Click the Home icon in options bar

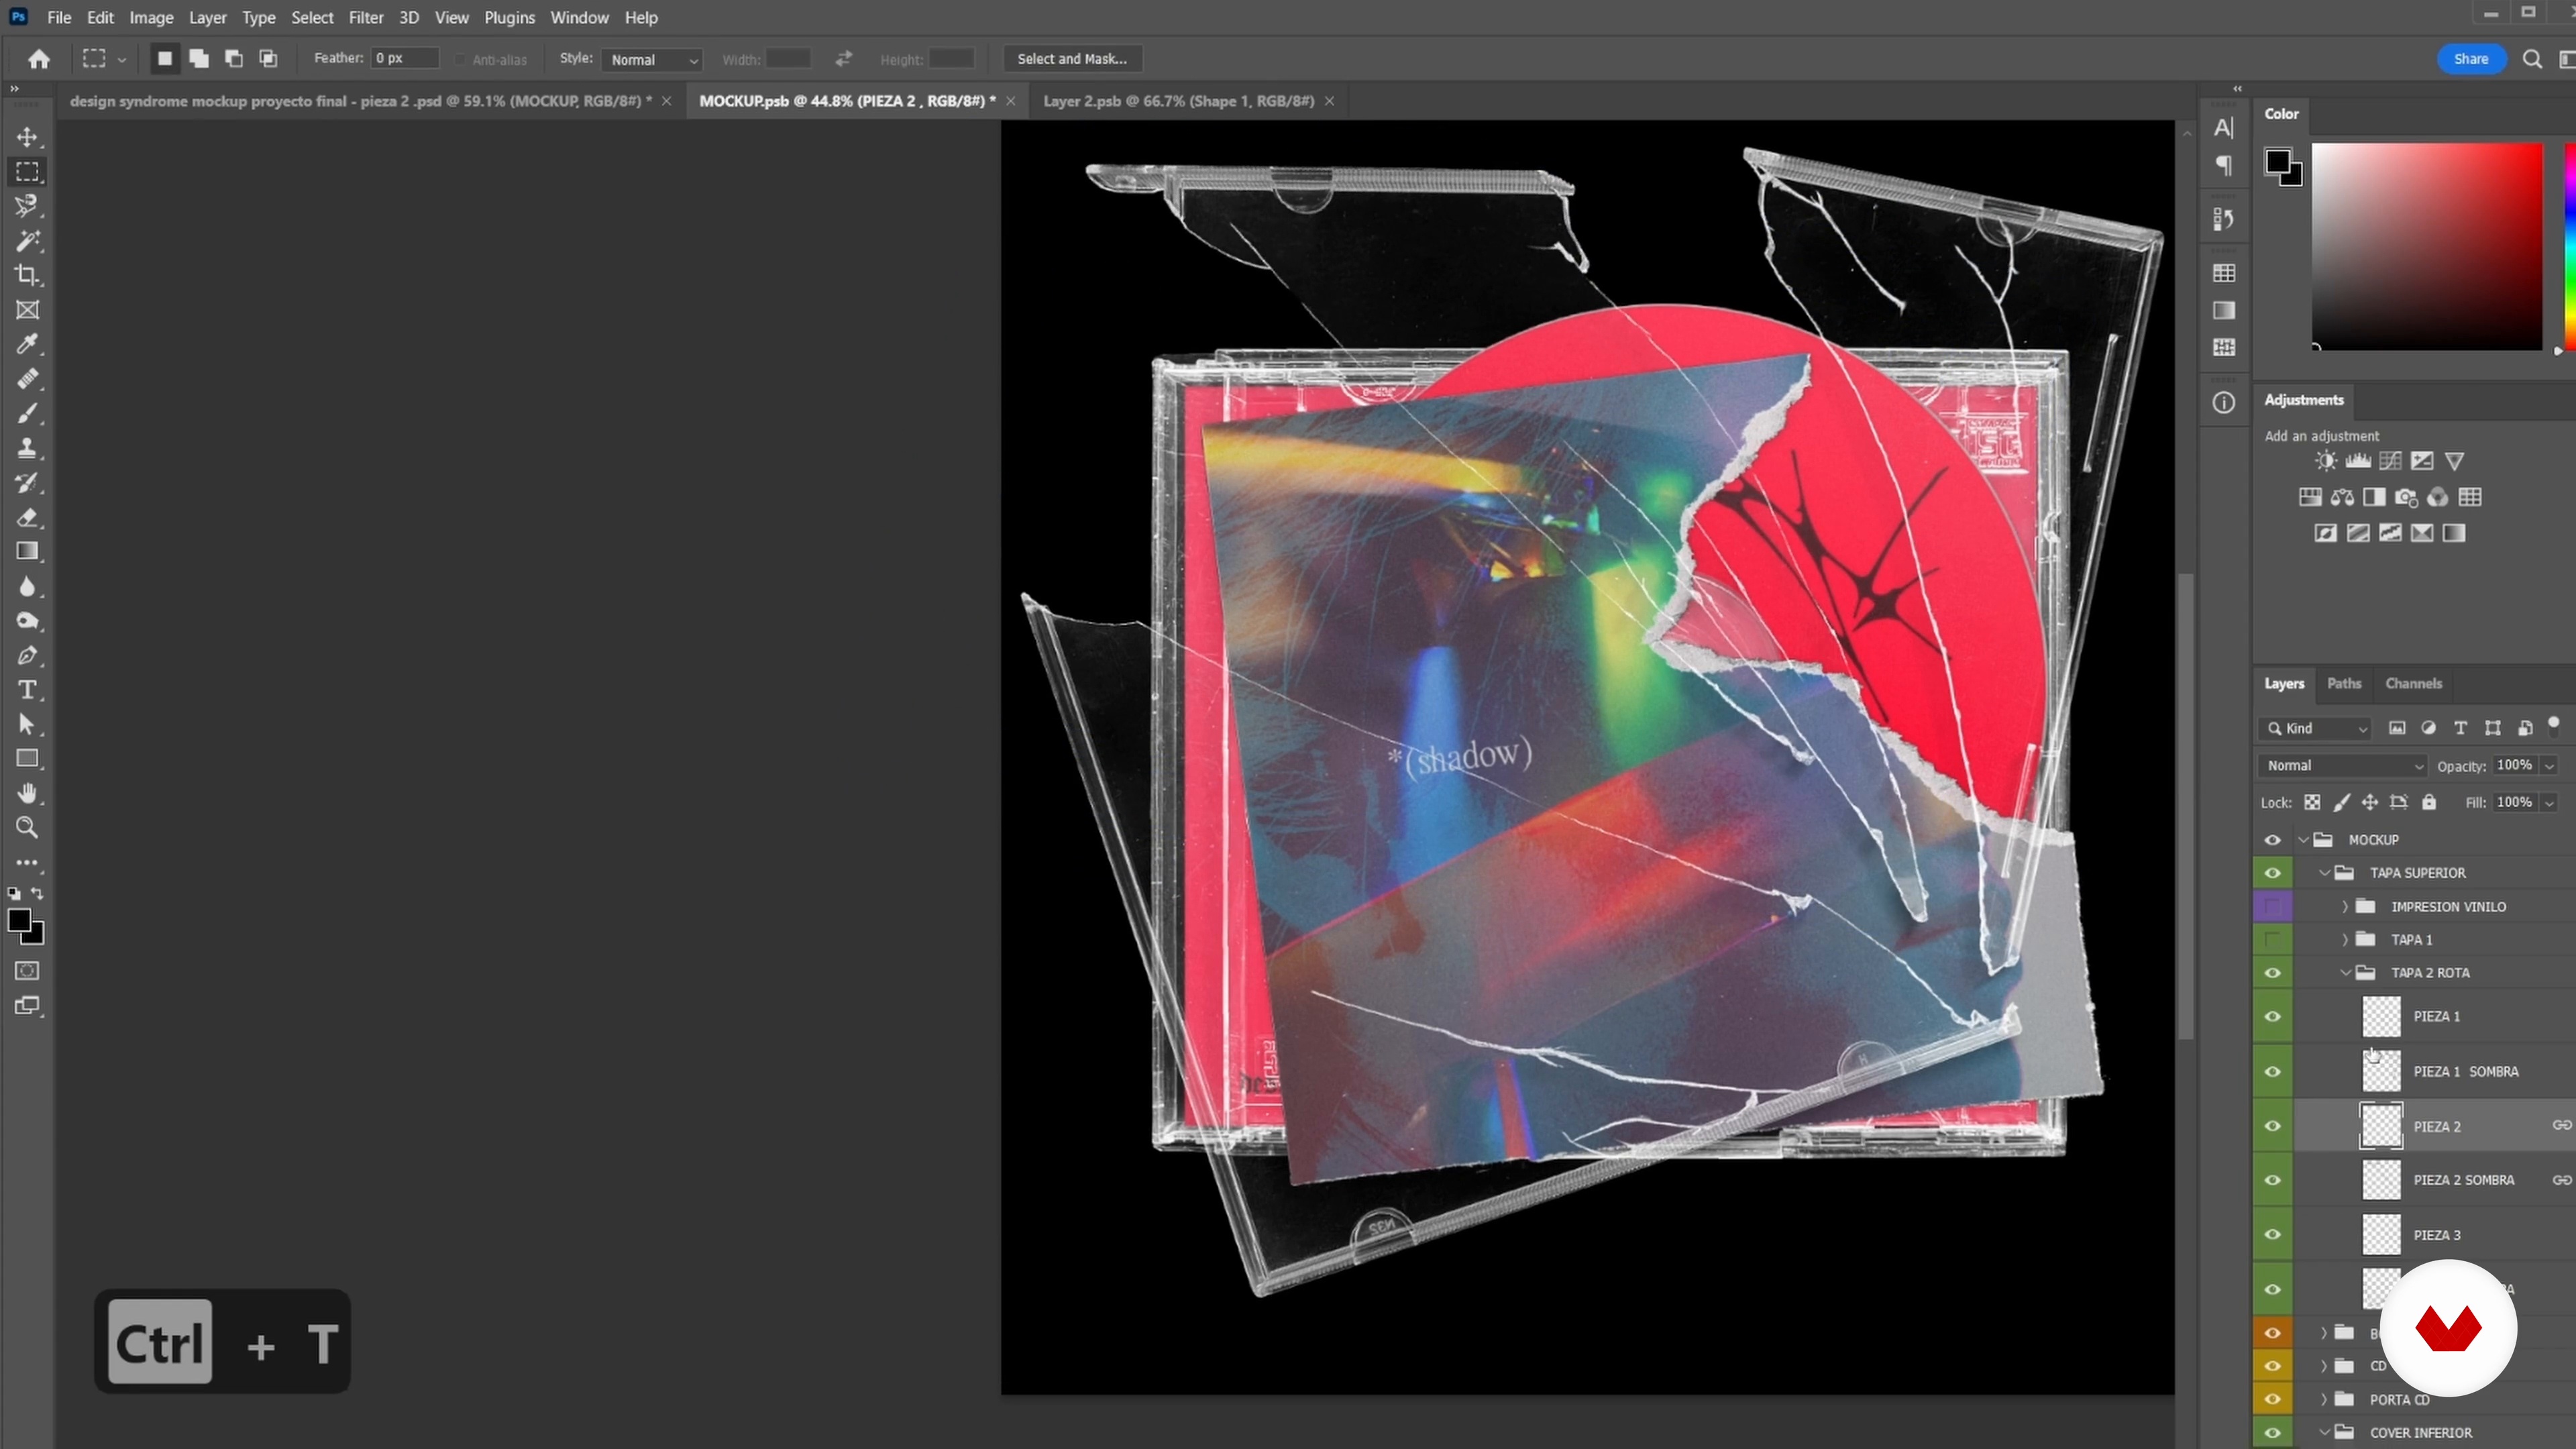[39, 59]
